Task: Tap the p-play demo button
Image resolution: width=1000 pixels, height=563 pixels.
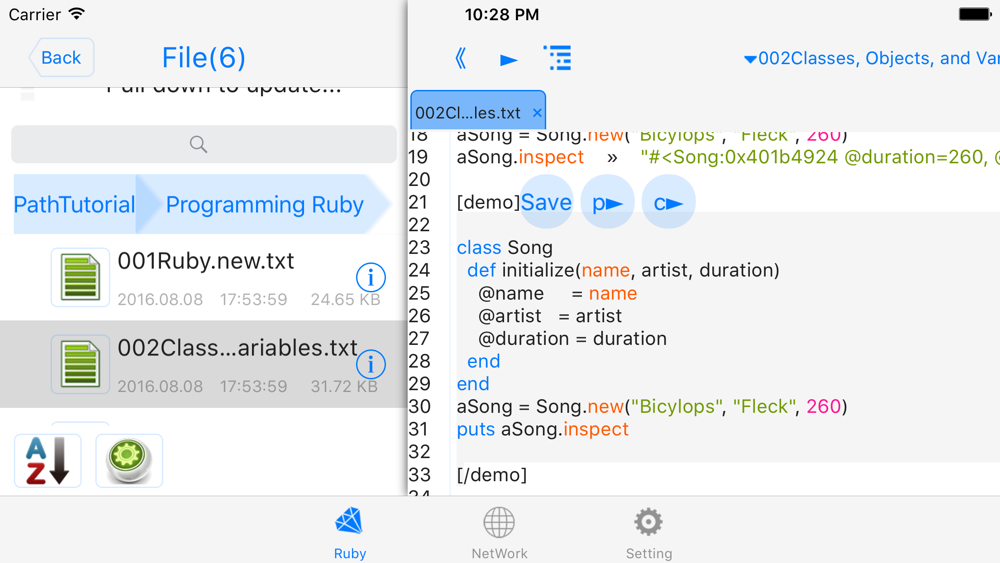Action: tap(607, 203)
